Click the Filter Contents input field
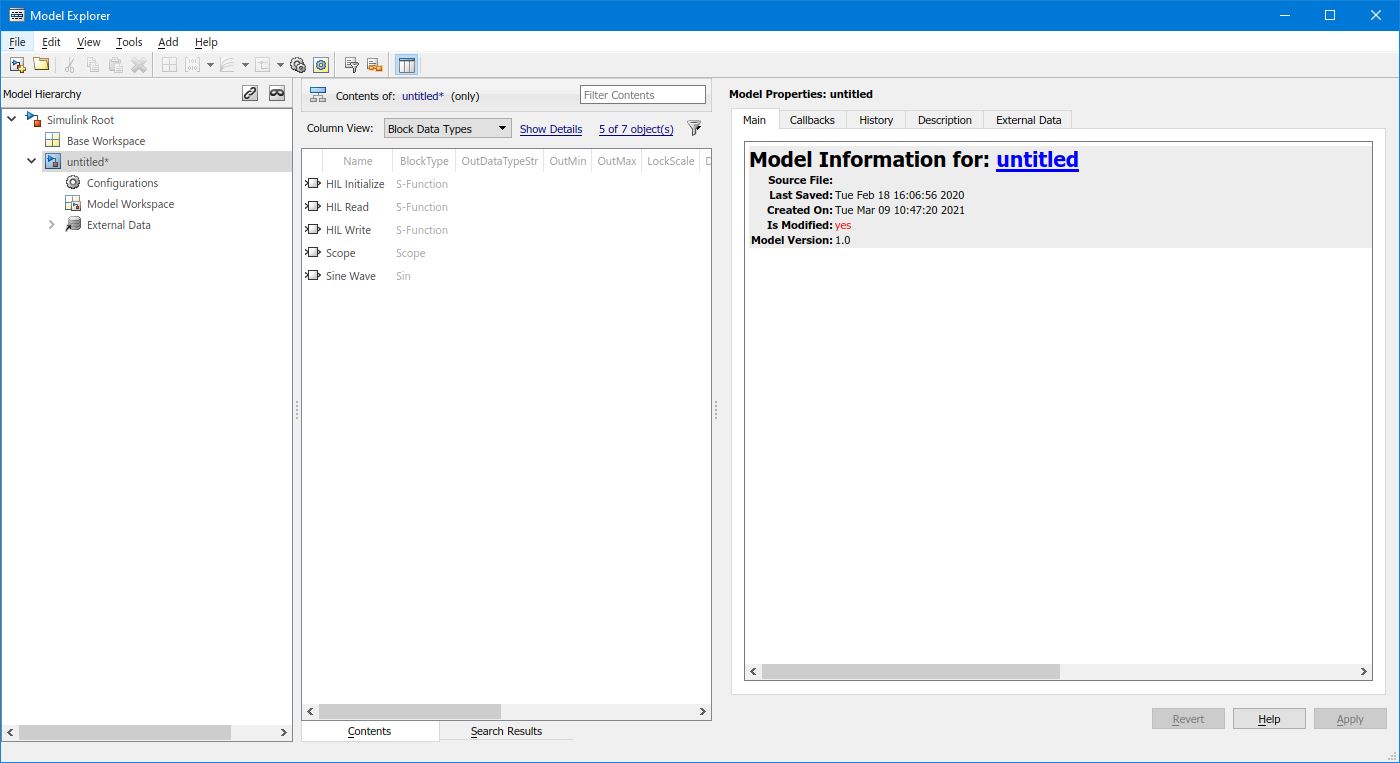1400x763 pixels. (x=642, y=95)
